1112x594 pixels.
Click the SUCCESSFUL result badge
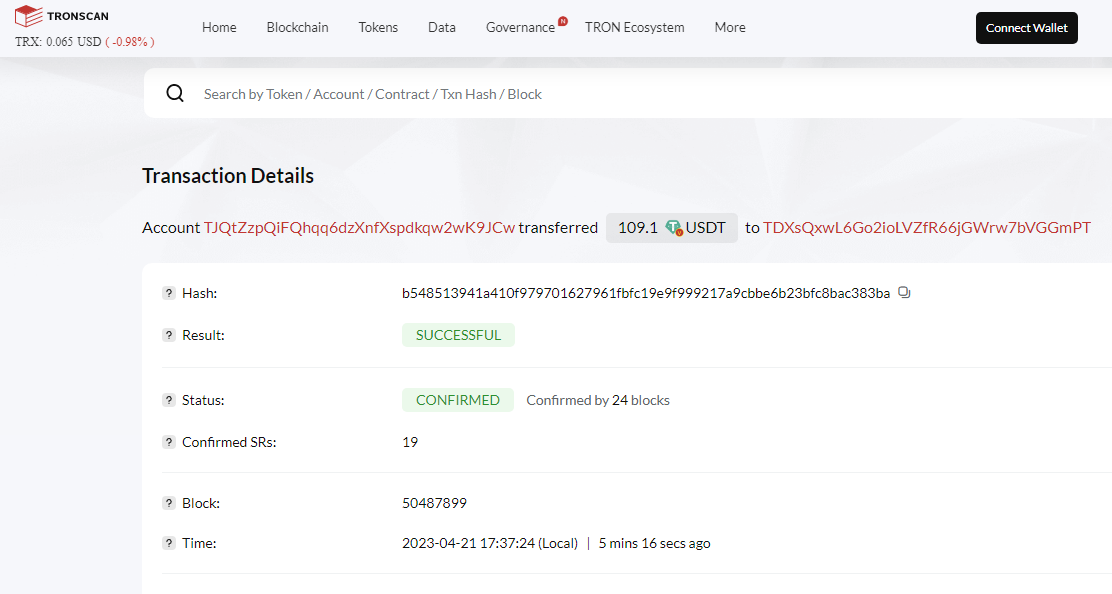[x=458, y=335]
